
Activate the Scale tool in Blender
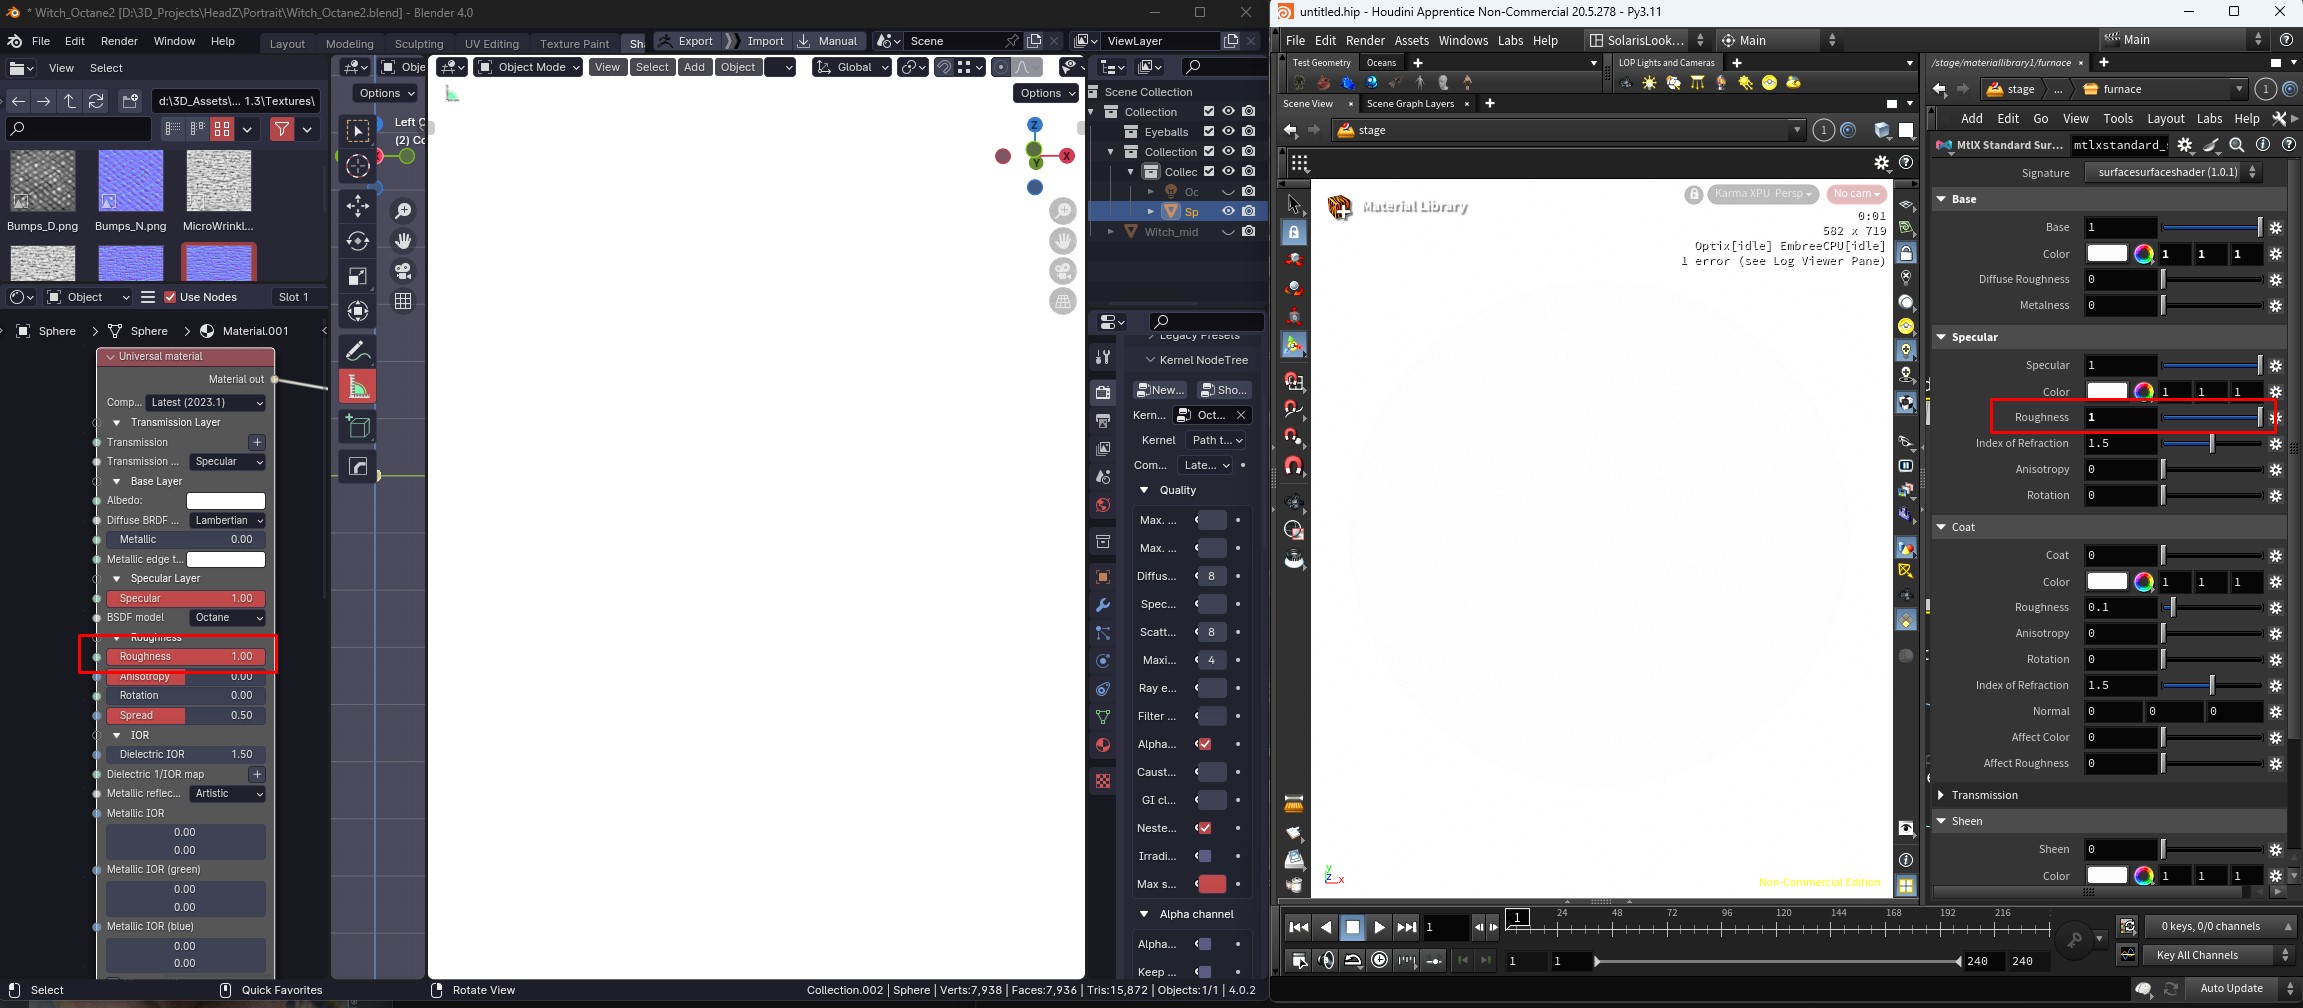coord(358,276)
